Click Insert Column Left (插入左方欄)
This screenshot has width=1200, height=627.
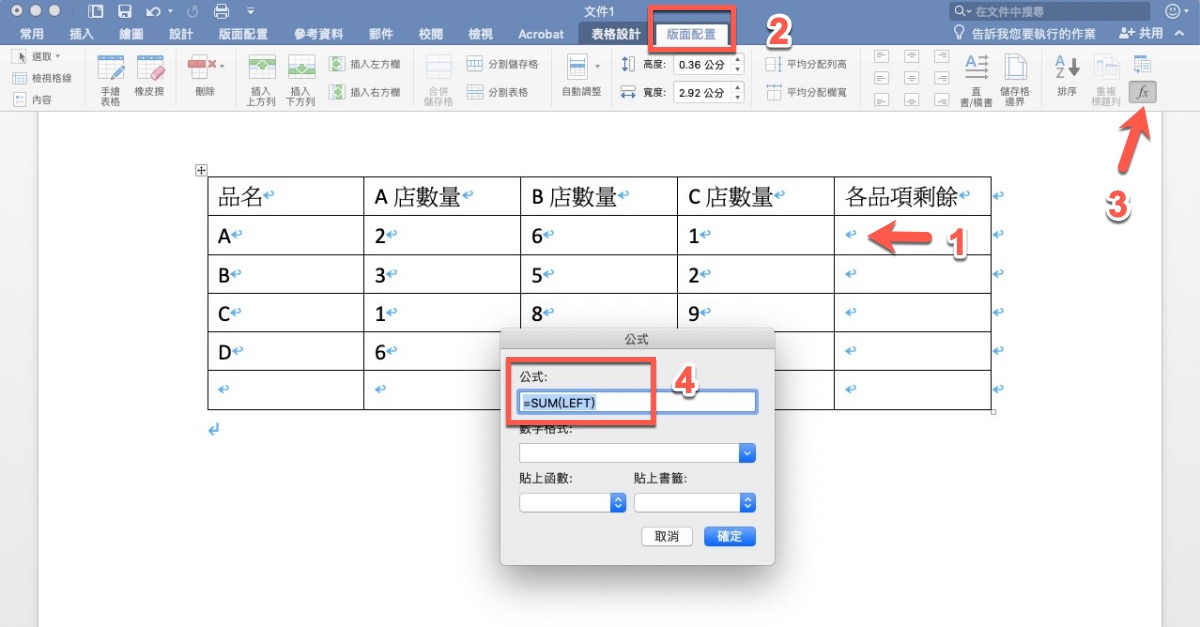coord(364,64)
